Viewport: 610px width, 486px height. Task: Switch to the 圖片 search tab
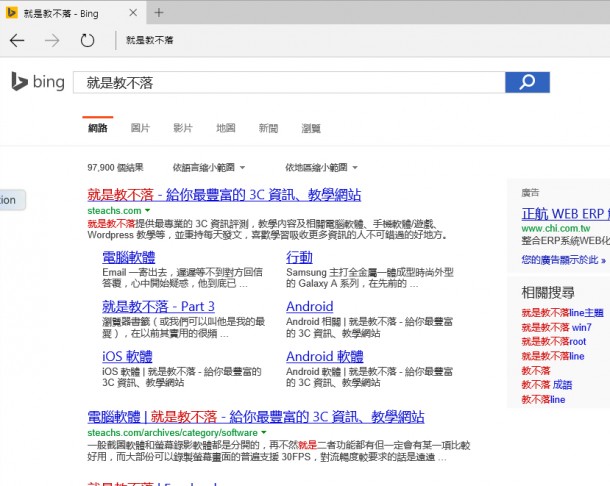[140, 128]
